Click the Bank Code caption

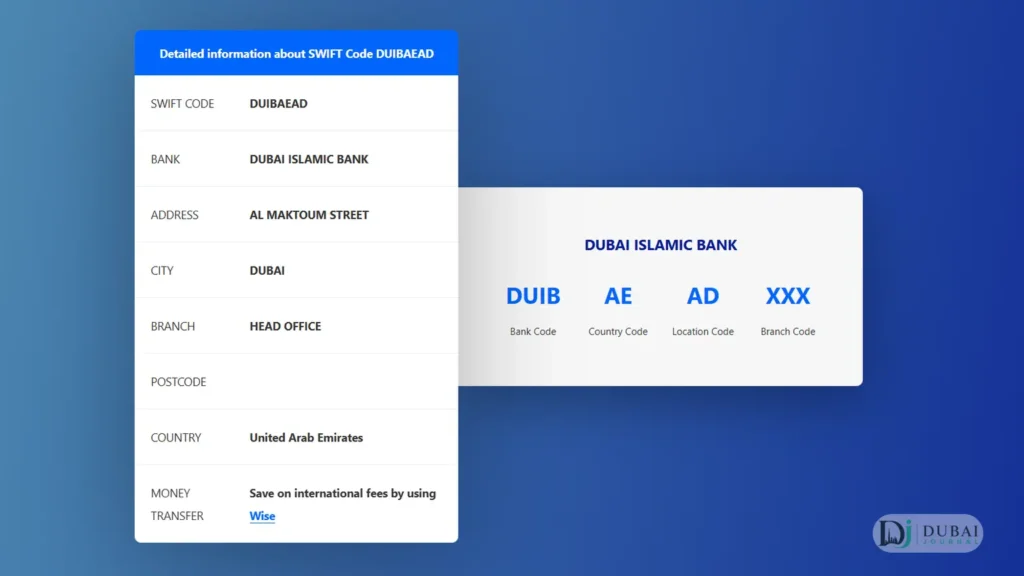[x=533, y=332]
